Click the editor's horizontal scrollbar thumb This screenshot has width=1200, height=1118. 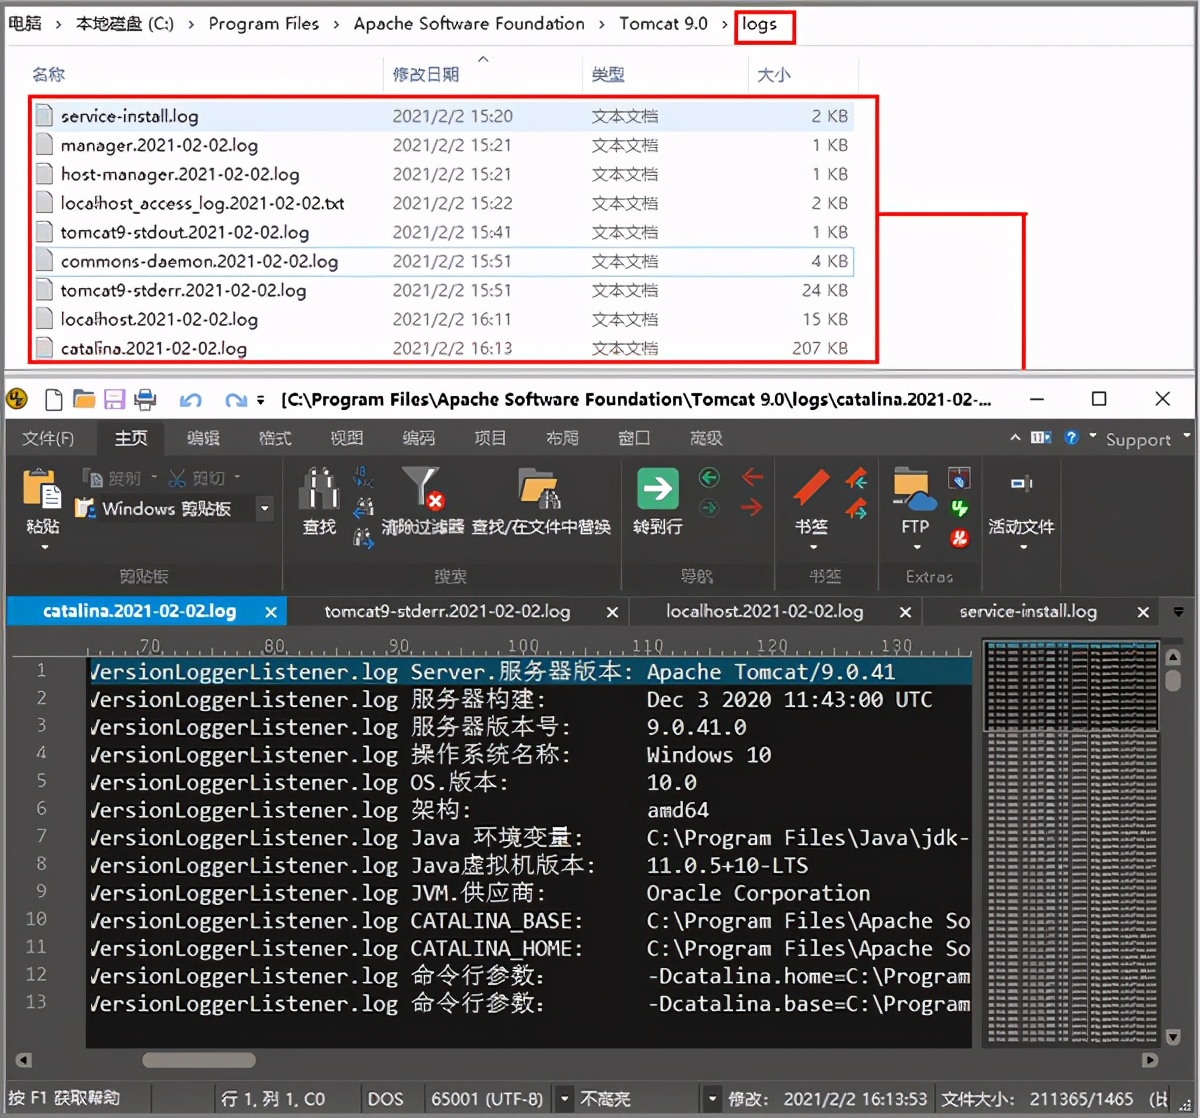click(199, 1060)
